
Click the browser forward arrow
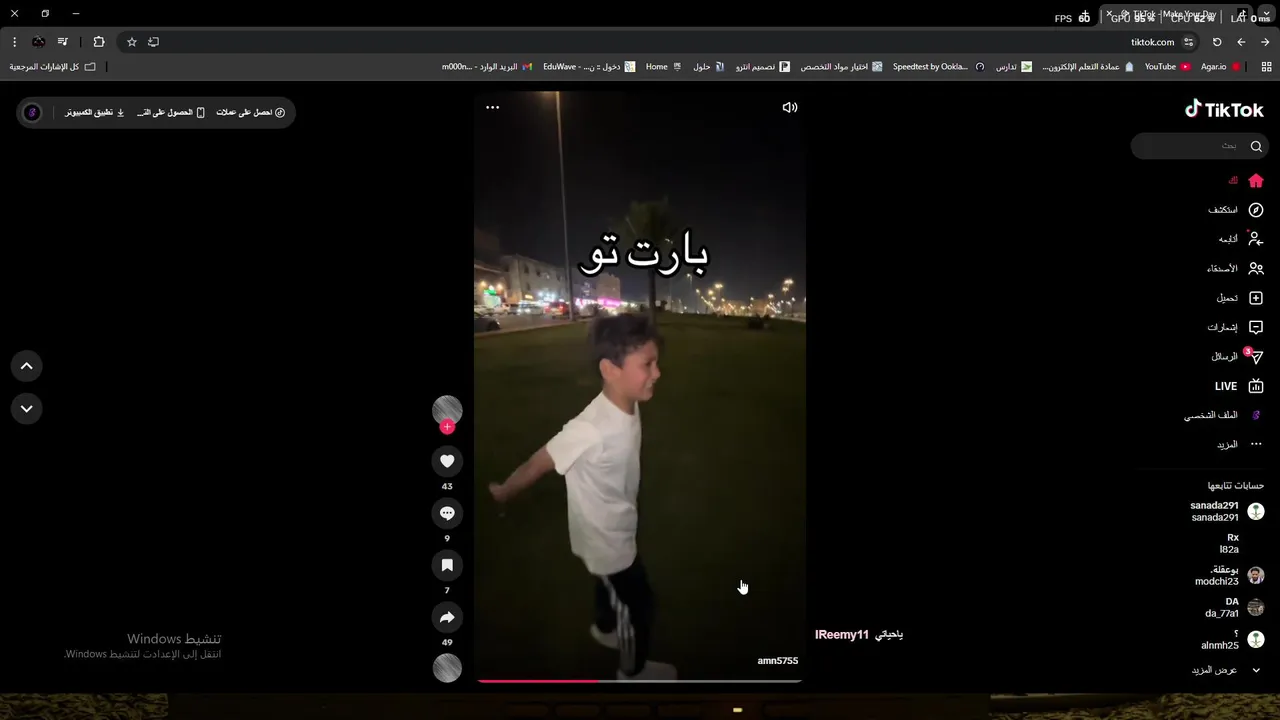pyautogui.click(x=1265, y=42)
